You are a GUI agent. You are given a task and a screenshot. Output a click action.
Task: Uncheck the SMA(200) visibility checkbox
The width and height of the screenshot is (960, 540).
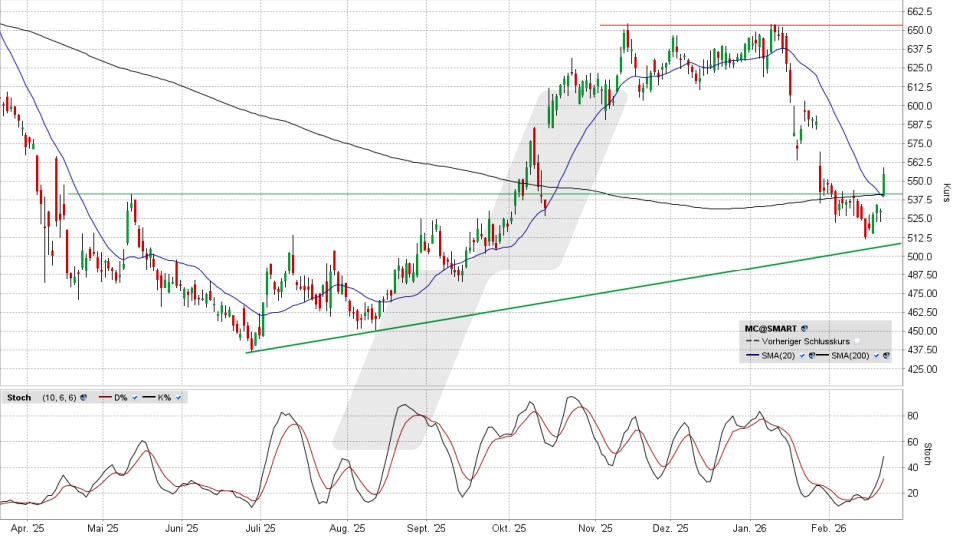point(876,355)
